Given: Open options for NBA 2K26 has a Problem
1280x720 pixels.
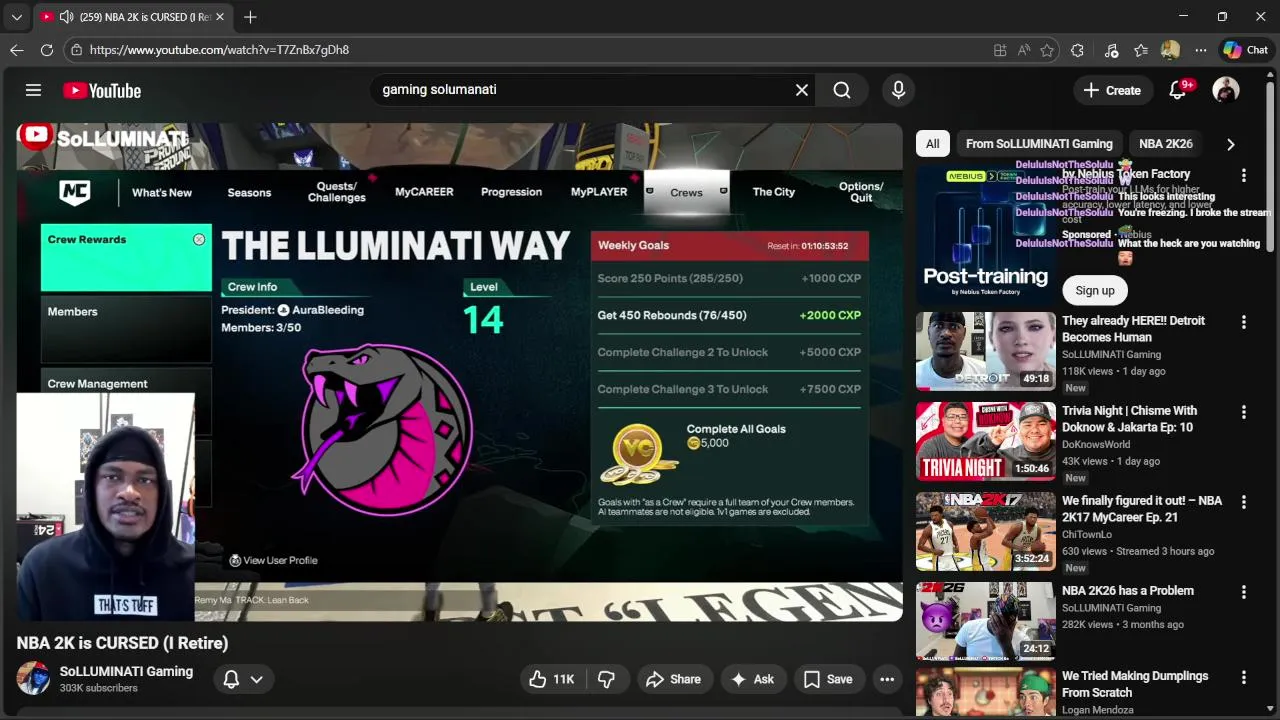Looking at the screenshot, I should (1244, 592).
